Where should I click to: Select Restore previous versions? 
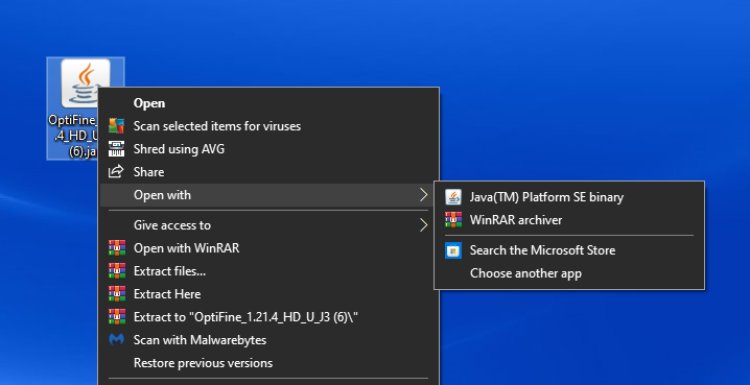pos(269,363)
